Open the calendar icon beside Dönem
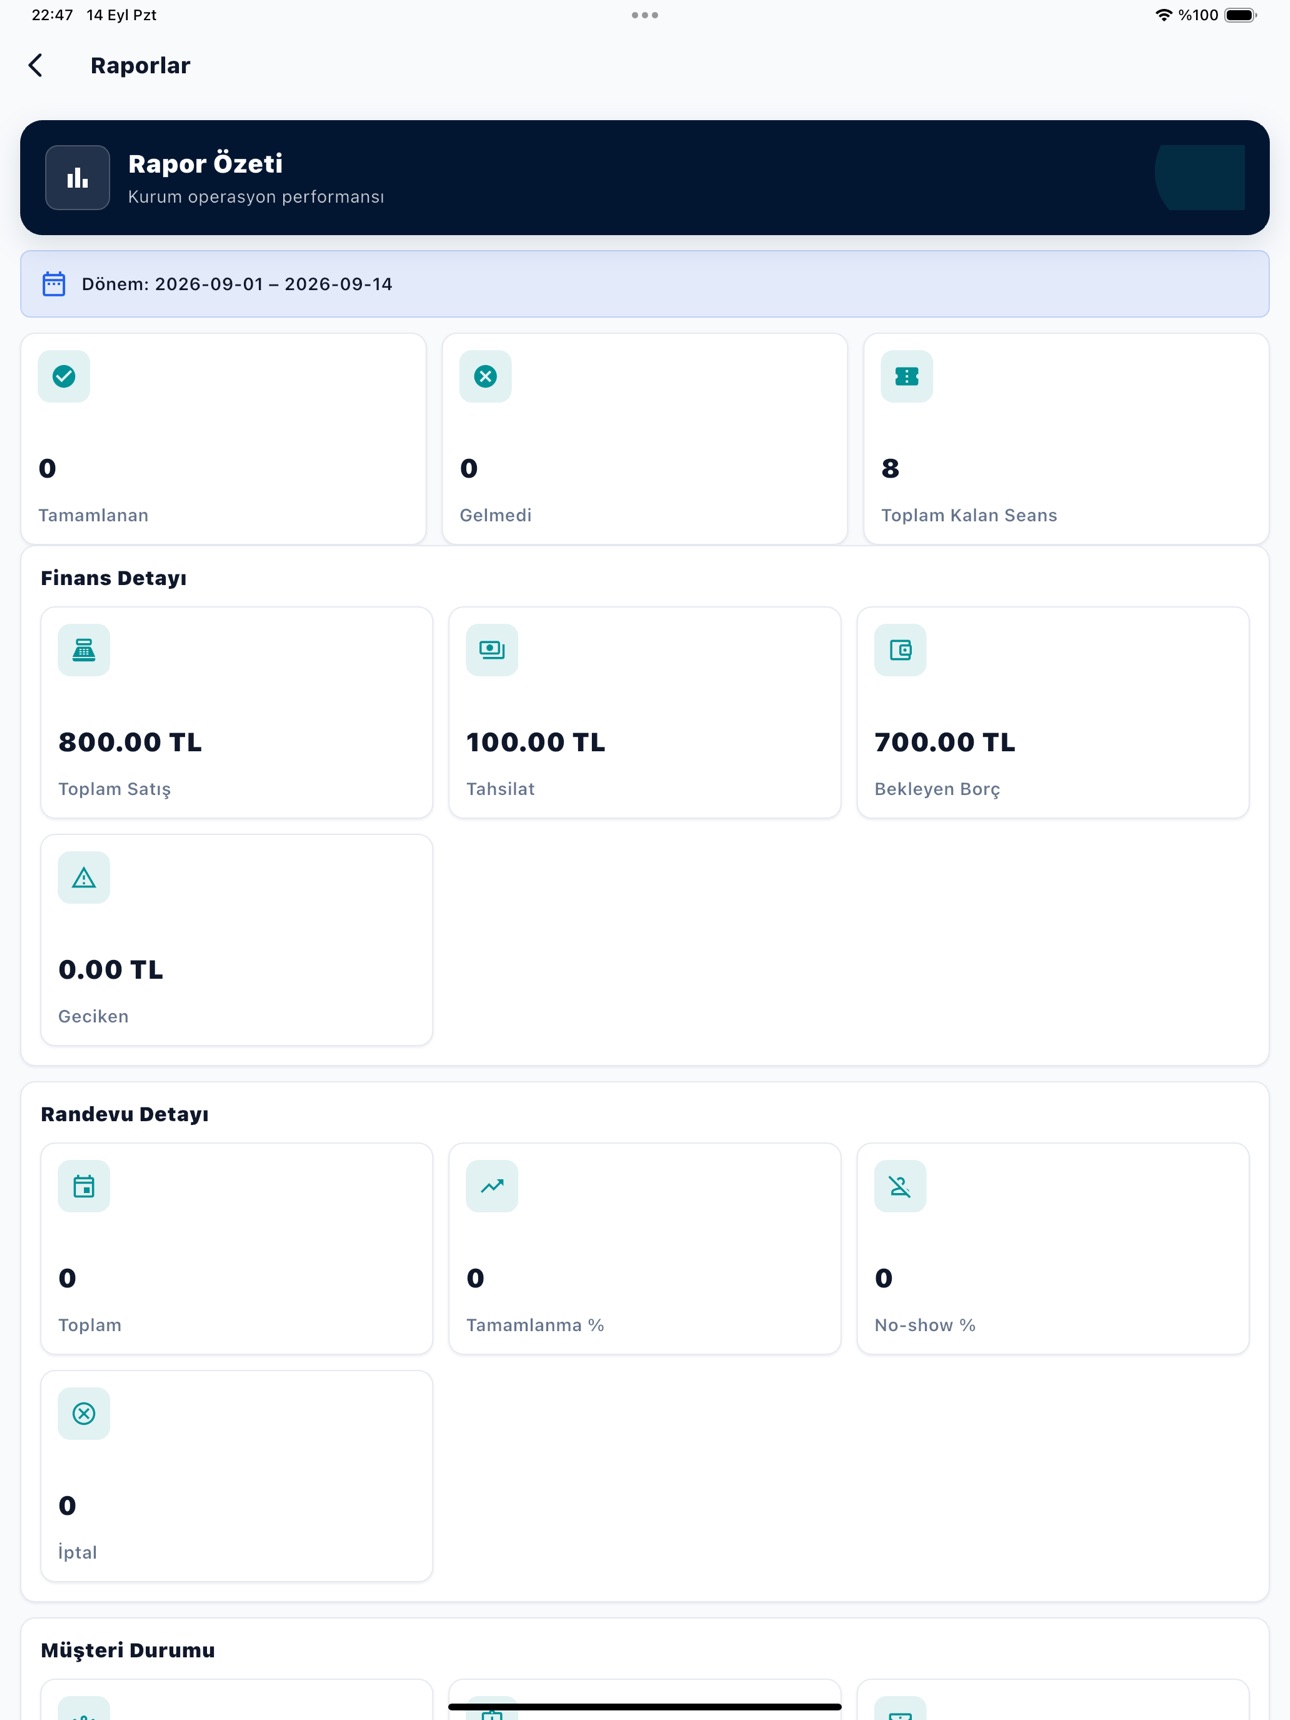Screen dimensions: 1290x1720 coord(54,284)
